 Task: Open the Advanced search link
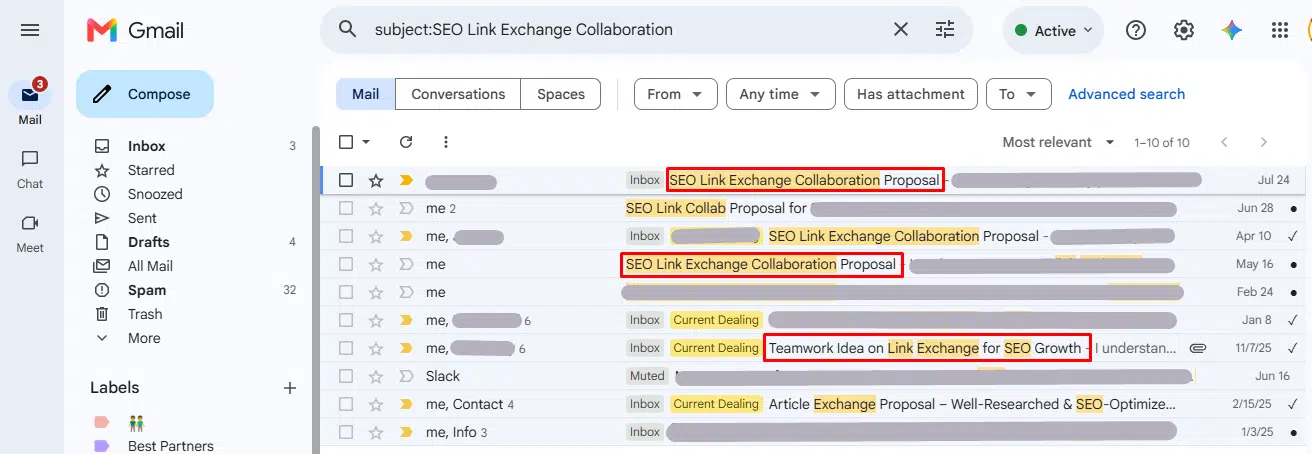[1126, 94]
